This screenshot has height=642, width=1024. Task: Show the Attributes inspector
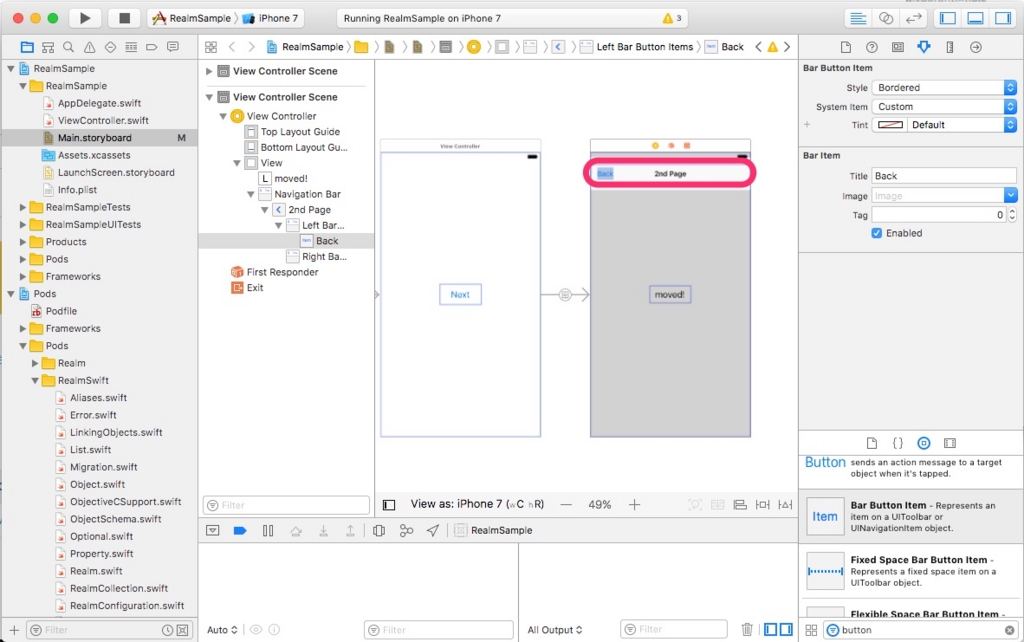pyautogui.click(x=923, y=47)
